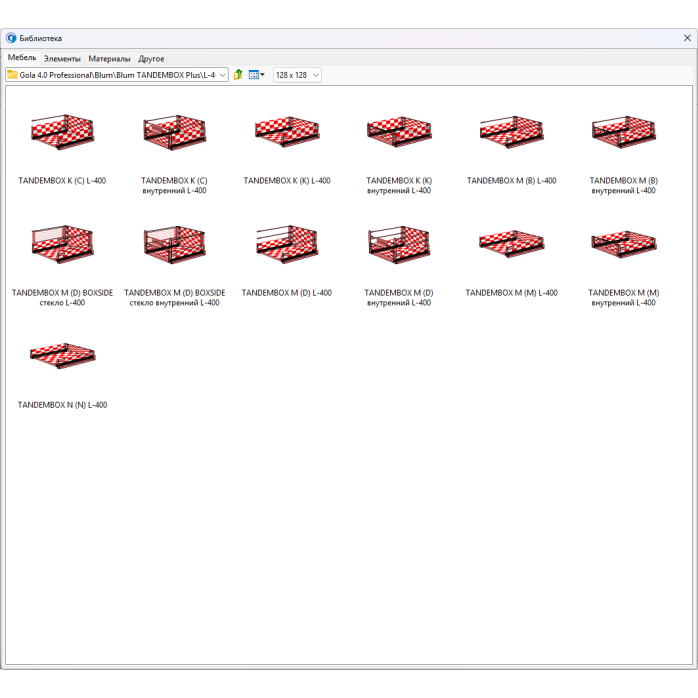
Task: Click the Library window app icon
Action: click(11, 38)
